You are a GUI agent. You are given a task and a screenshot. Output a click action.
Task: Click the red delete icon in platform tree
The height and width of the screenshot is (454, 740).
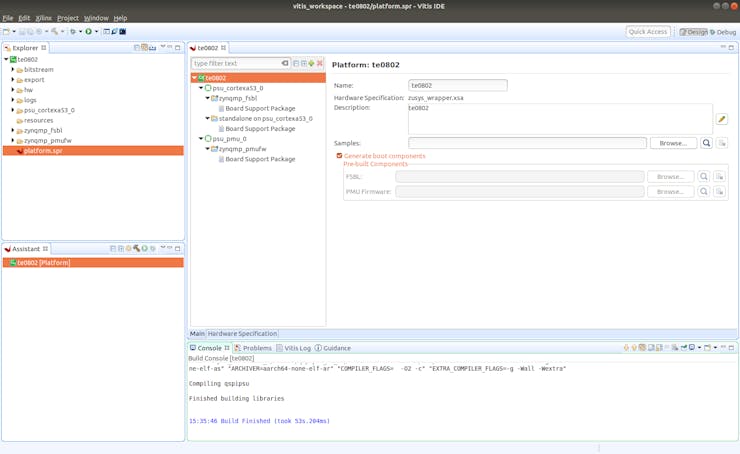(320, 63)
